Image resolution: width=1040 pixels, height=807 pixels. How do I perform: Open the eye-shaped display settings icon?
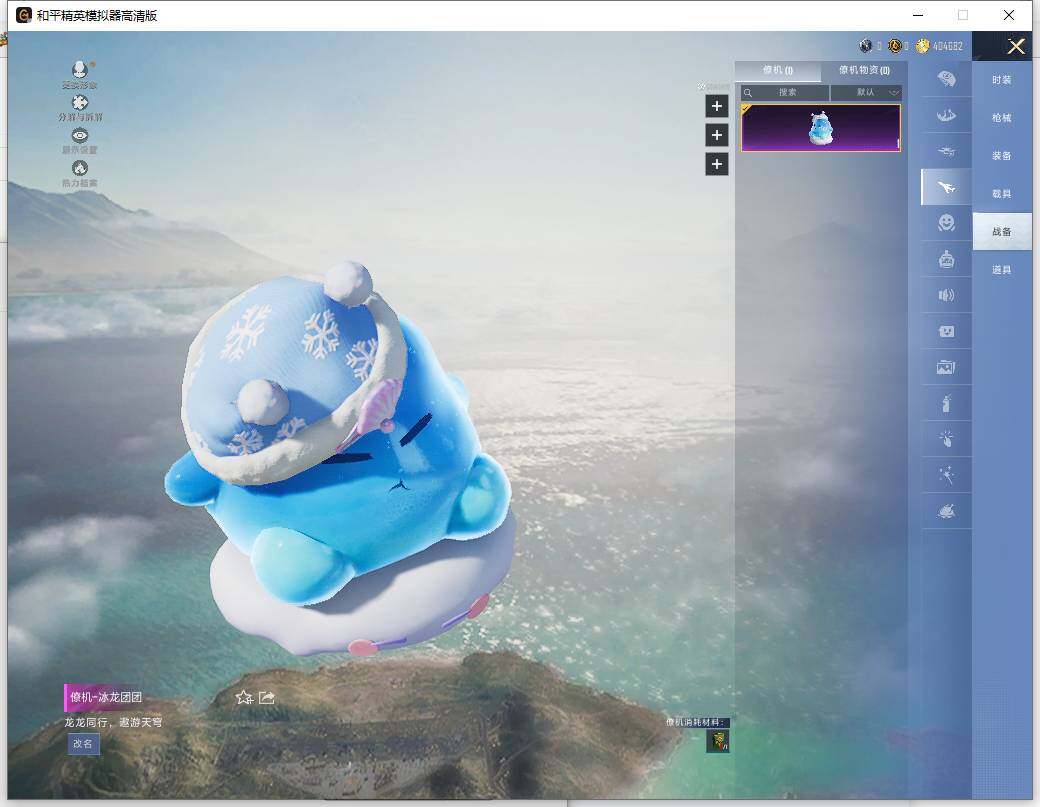[x=80, y=135]
